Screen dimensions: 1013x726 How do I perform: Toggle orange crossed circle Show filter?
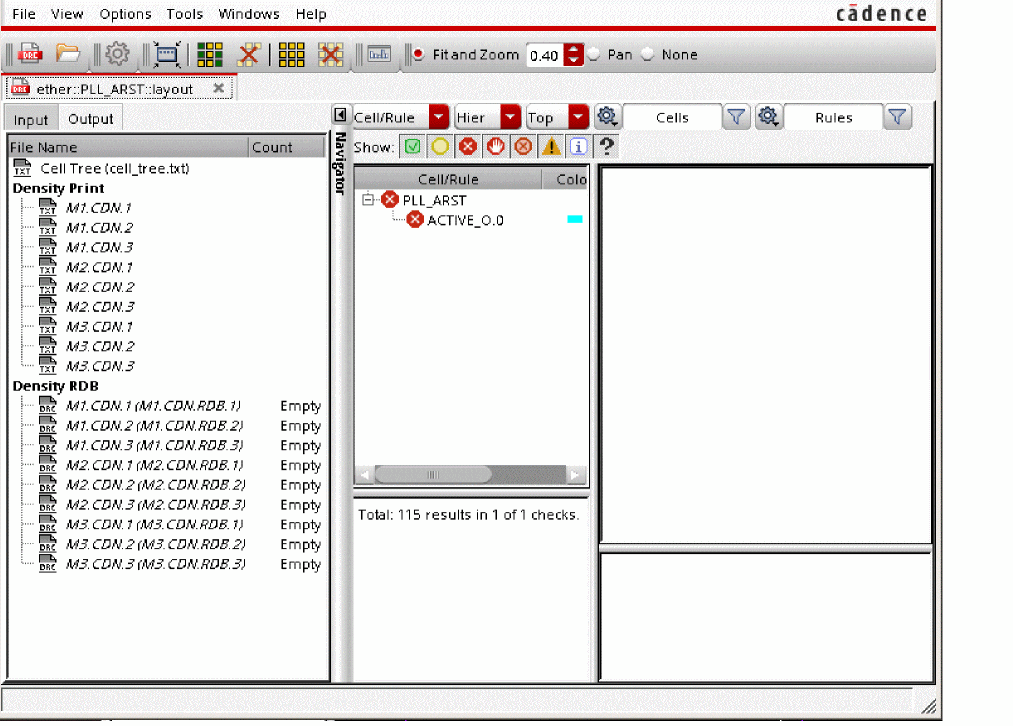point(523,147)
